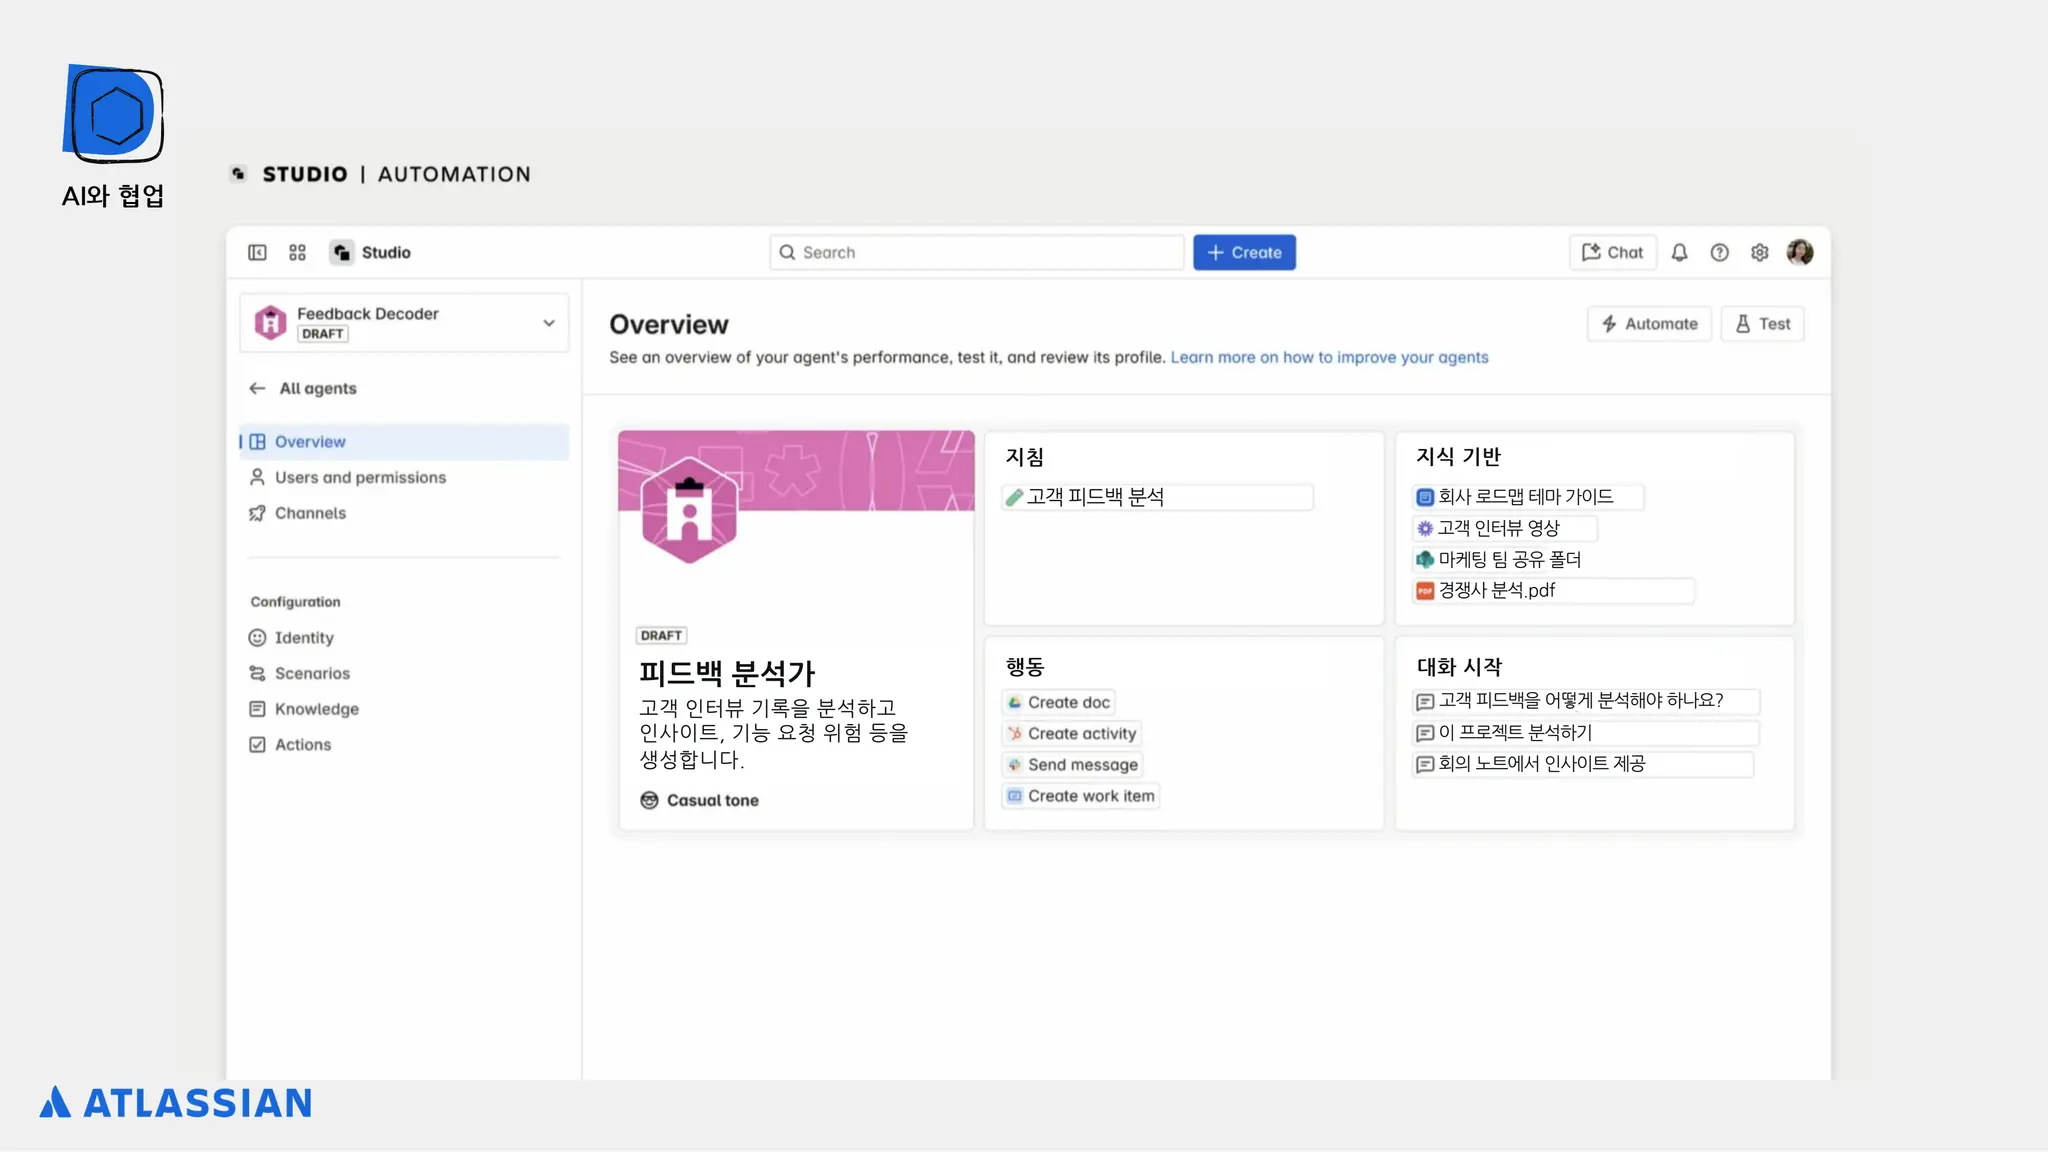Open the app switcher grid icon
Screen dimensions: 2048x1152
click(297, 253)
